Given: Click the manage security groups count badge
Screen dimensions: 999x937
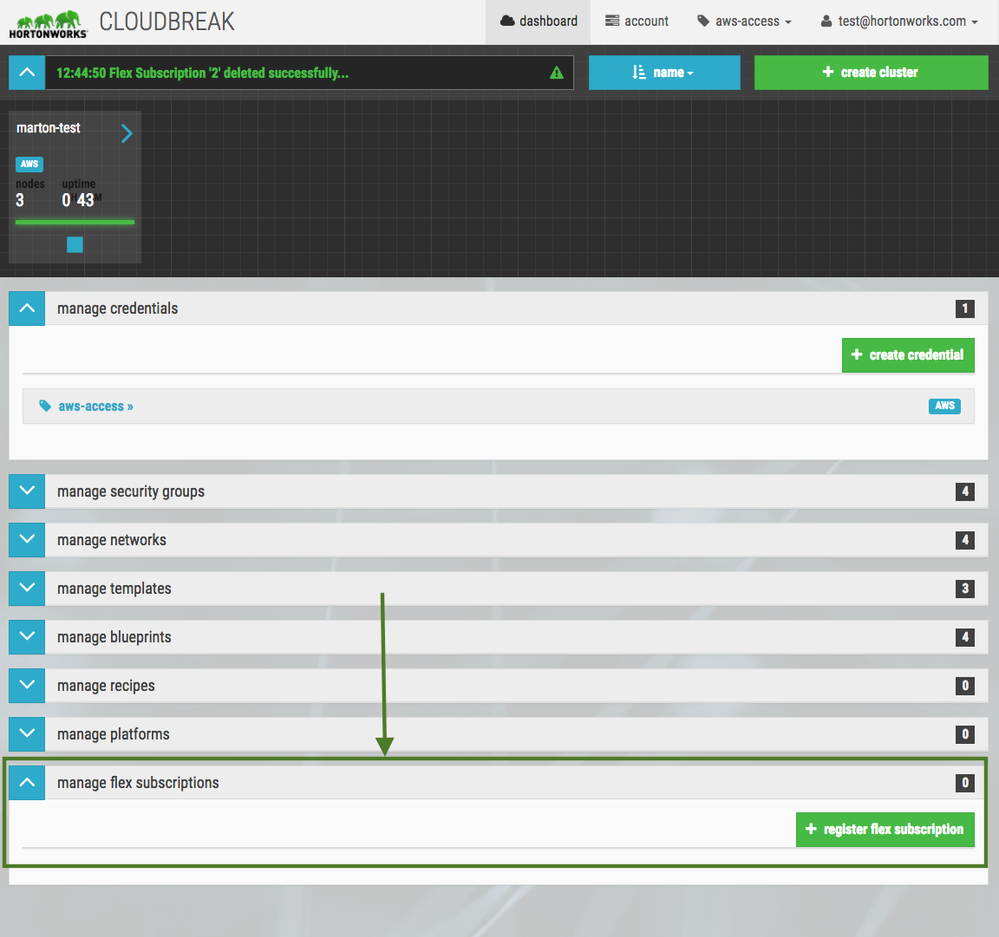Looking at the screenshot, I should tap(965, 492).
